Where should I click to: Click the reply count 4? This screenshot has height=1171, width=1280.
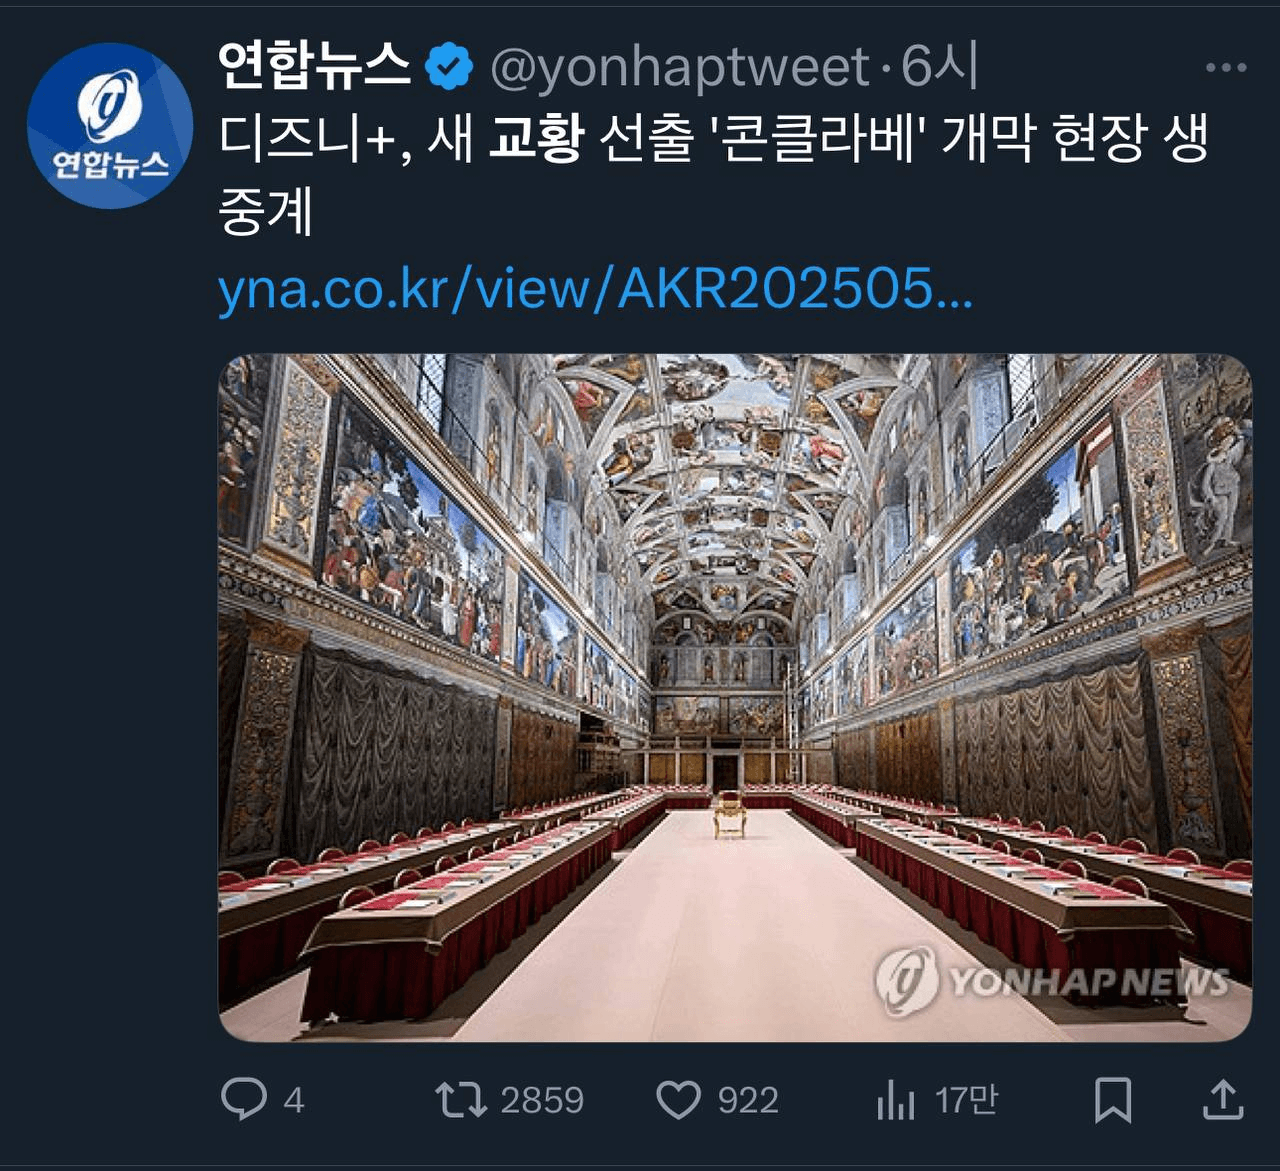click(x=293, y=1100)
